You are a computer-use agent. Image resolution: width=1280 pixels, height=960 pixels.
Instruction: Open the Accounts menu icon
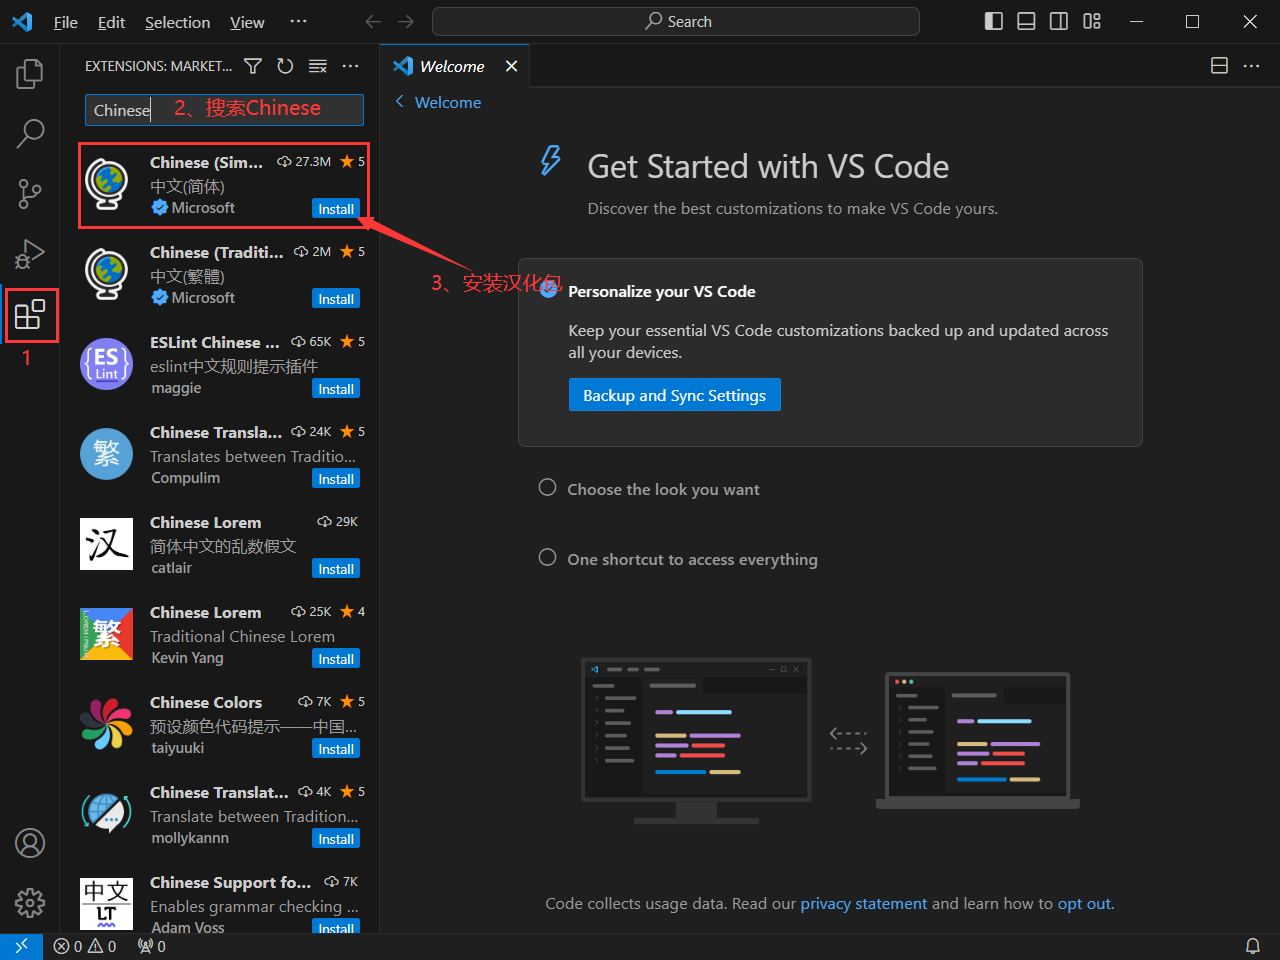coord(30,843)
